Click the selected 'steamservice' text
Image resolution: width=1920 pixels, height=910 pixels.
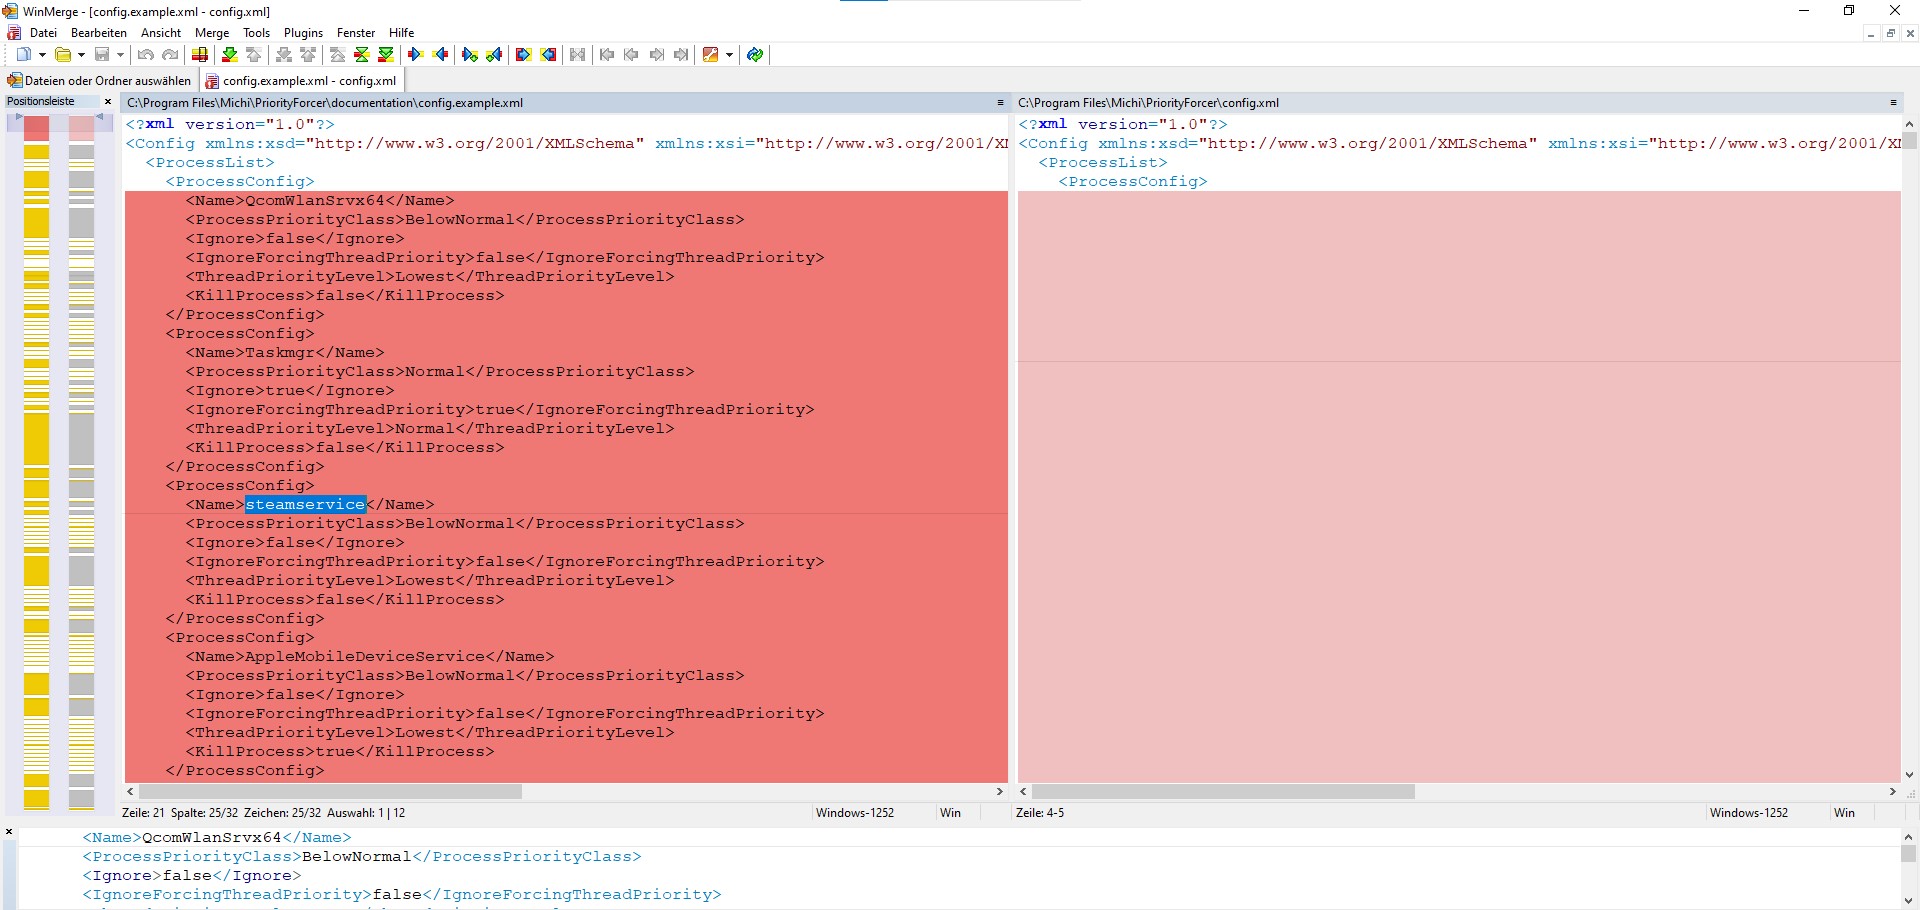[x=306, y=505]
